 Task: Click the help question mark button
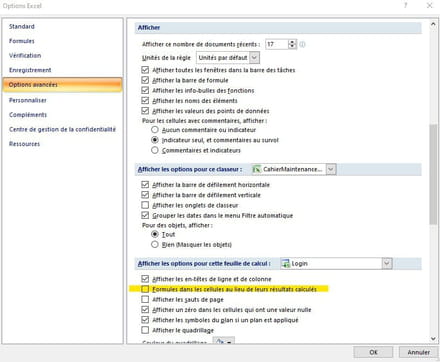[406, 6]
